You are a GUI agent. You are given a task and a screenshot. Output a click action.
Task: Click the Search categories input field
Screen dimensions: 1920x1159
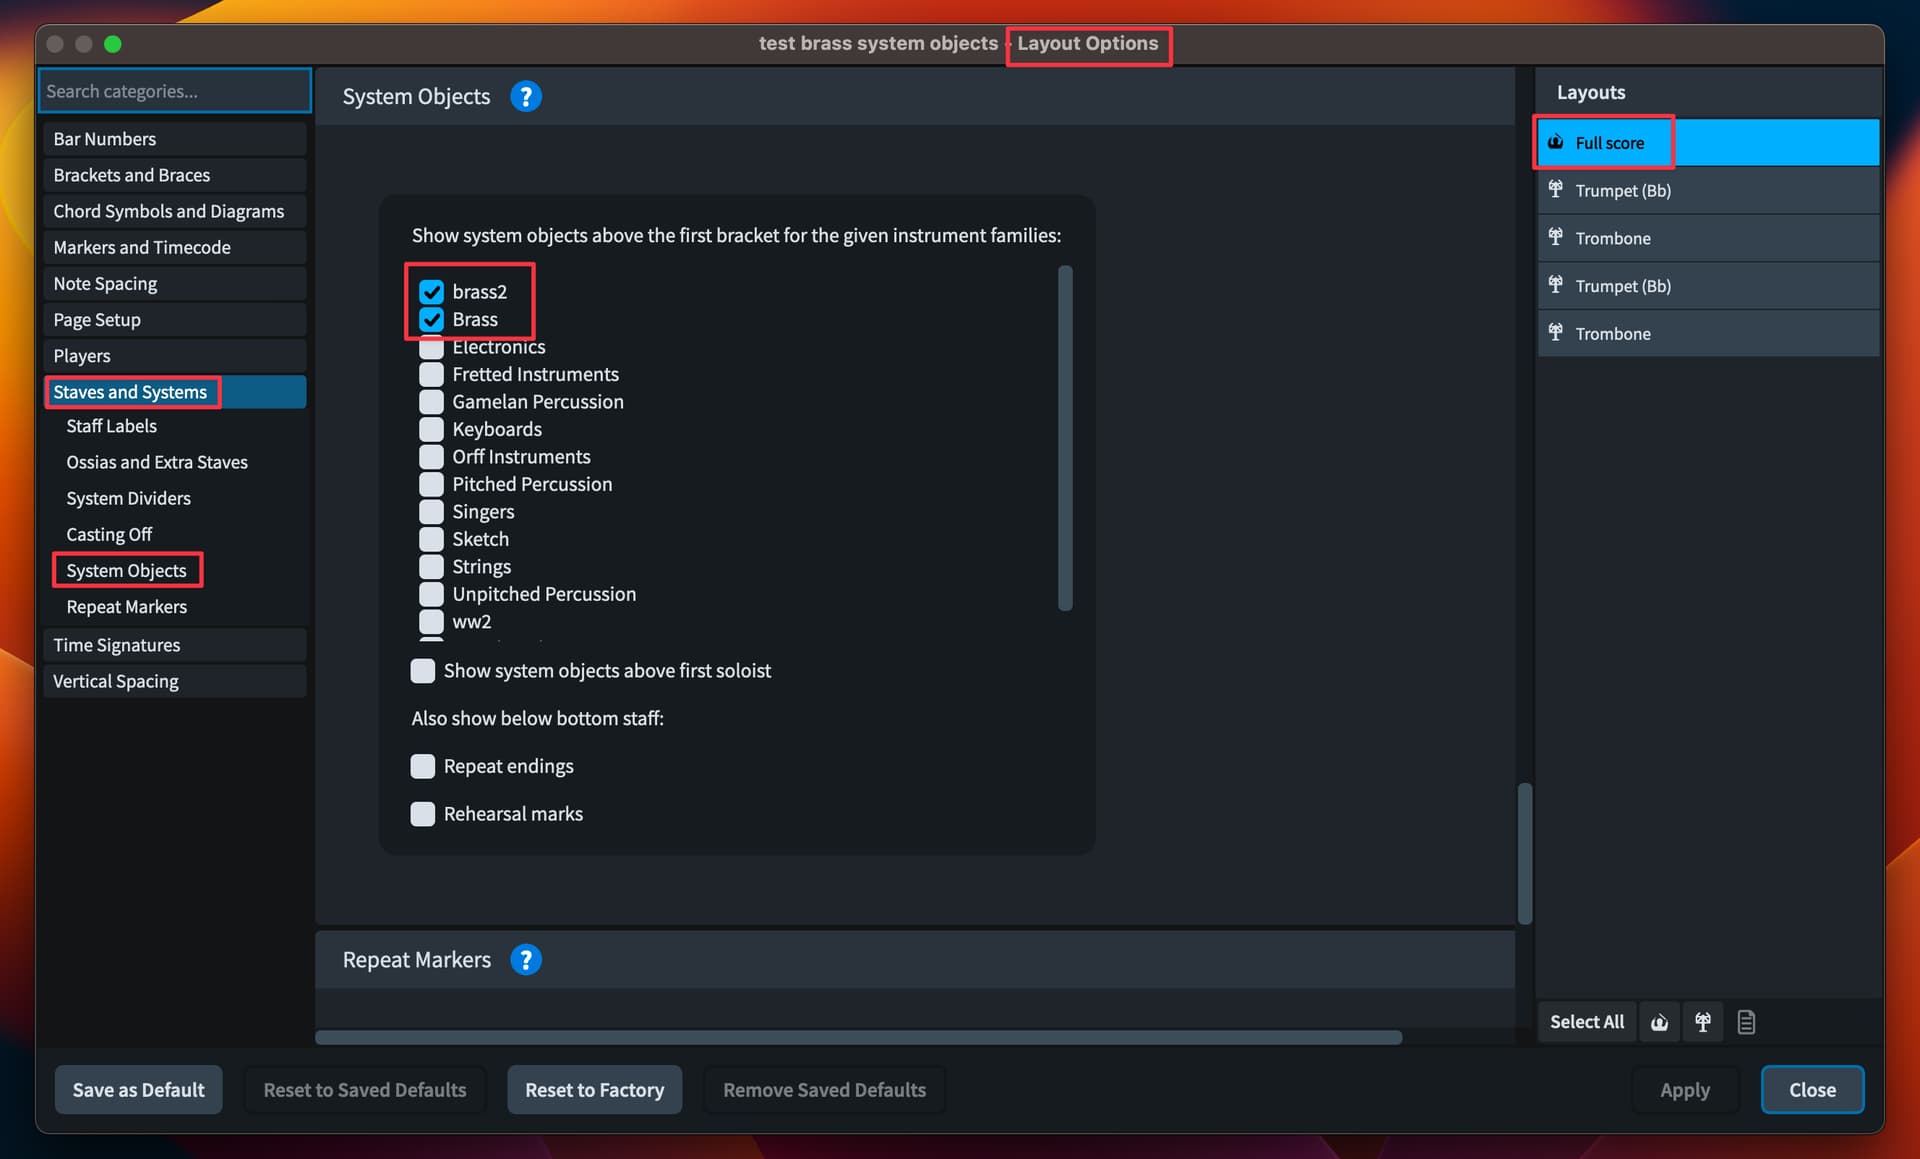(x=175, y=91)
